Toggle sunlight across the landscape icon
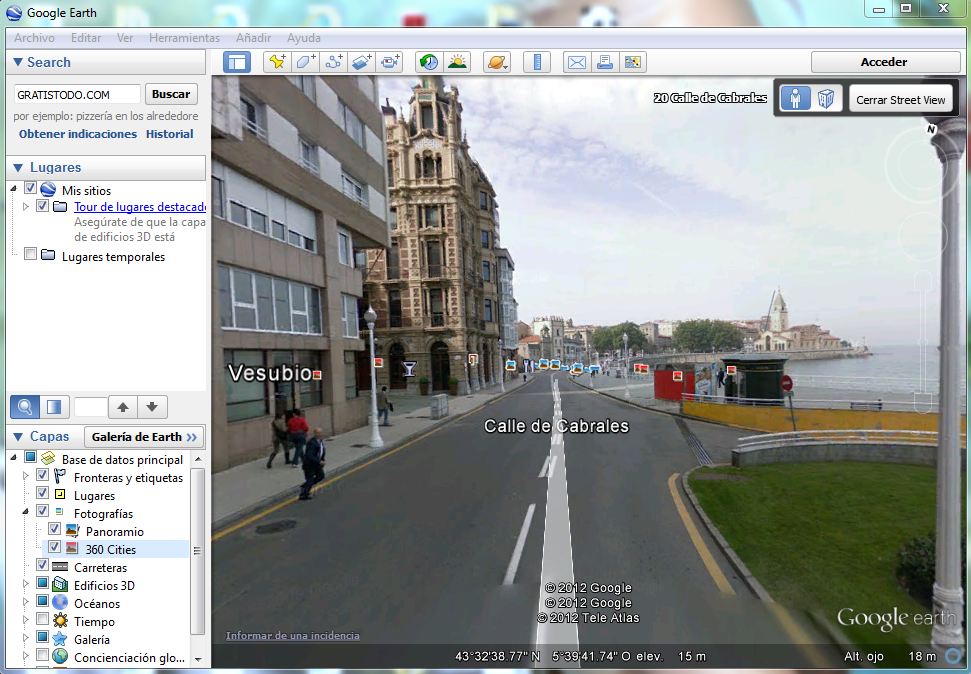The image size is (971, 674). click(x=457, y=62)
